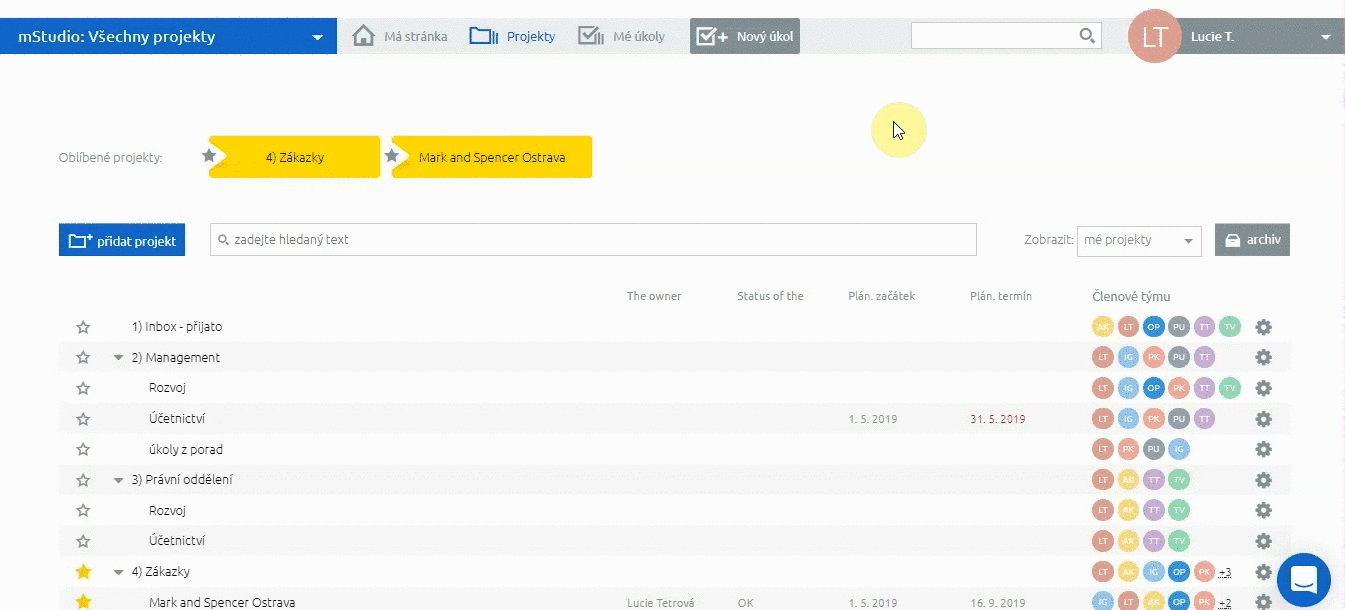Go to Má stránka tab
This screenshot has width=1345, height=610.
400,36
